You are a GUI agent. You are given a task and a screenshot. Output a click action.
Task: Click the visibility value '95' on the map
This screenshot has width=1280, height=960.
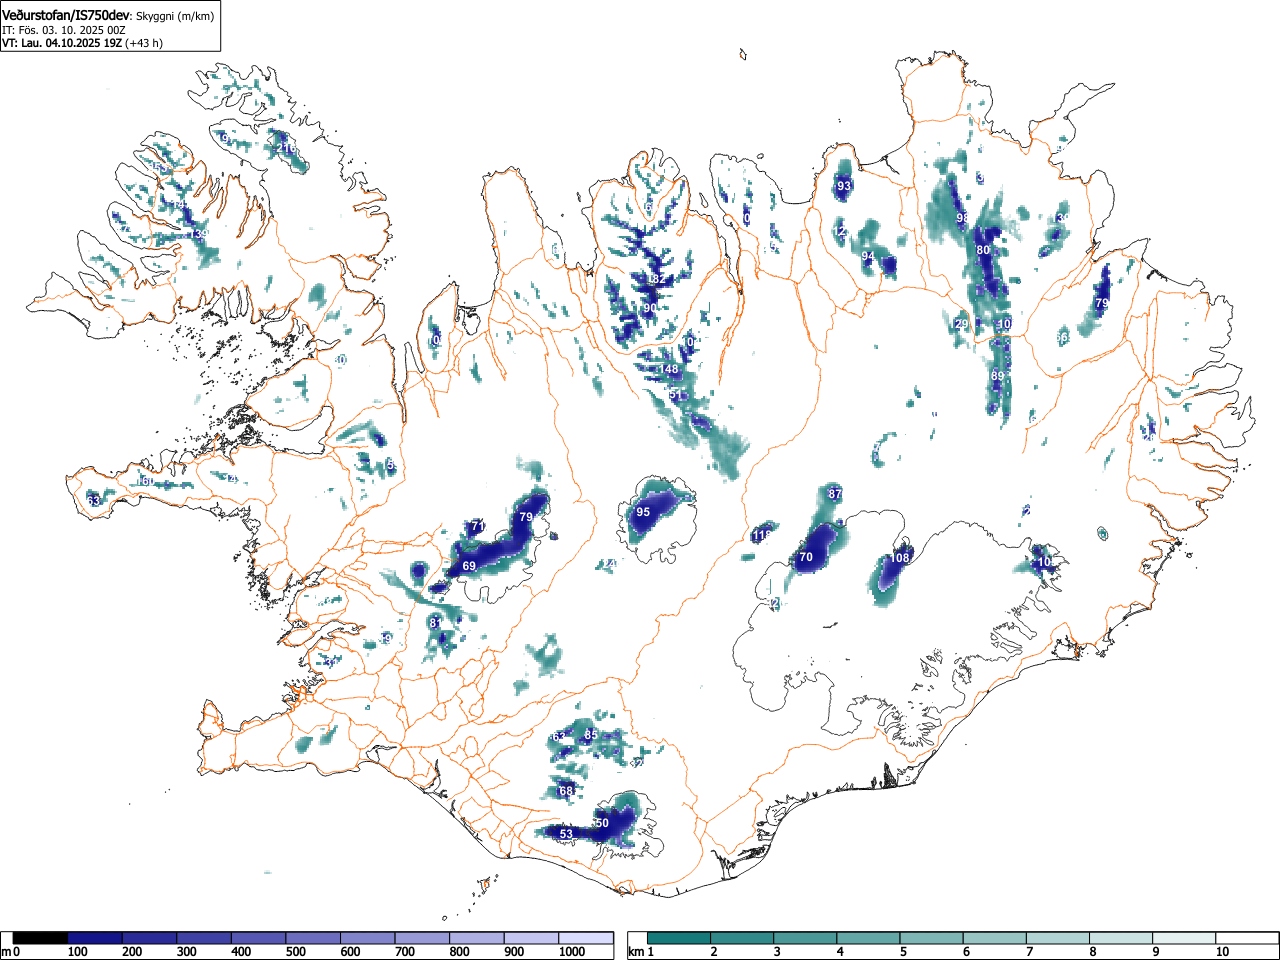pyautogui.click(x=643, y=512)
